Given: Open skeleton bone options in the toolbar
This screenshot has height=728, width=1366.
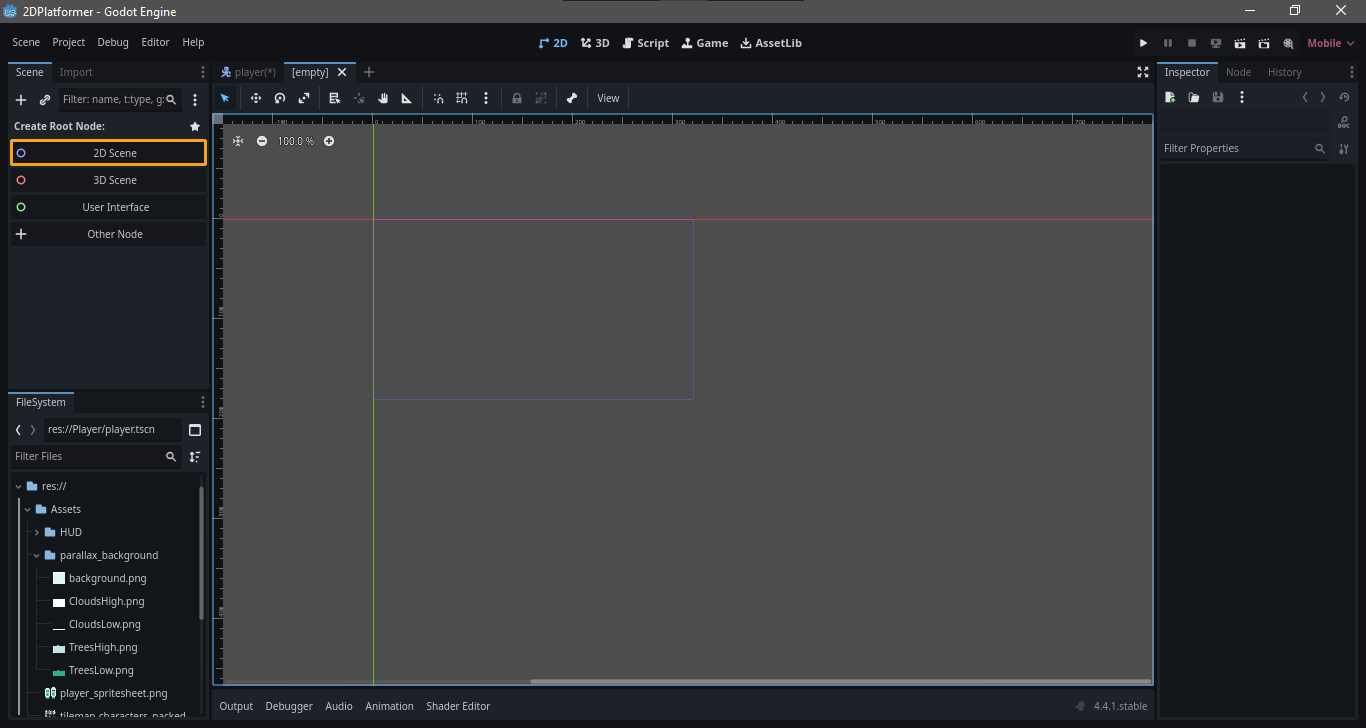Looking at the screenshot, I should point(572,98).
